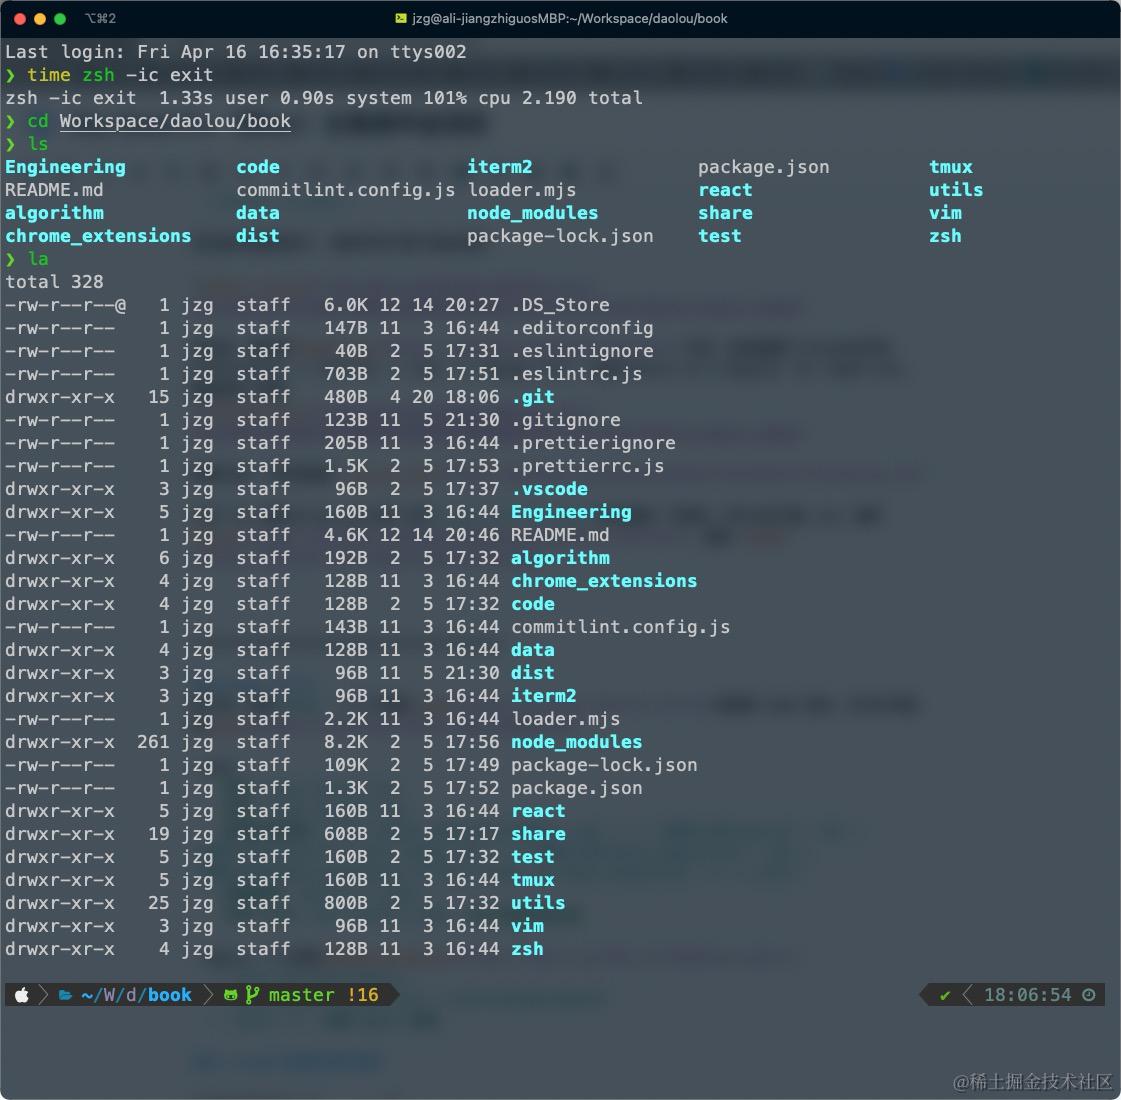This screenshot has height=1100, width=1121.
Task: Click 'README.md' in the ls output
Action: pyautogui.click(x=54, y=190)
